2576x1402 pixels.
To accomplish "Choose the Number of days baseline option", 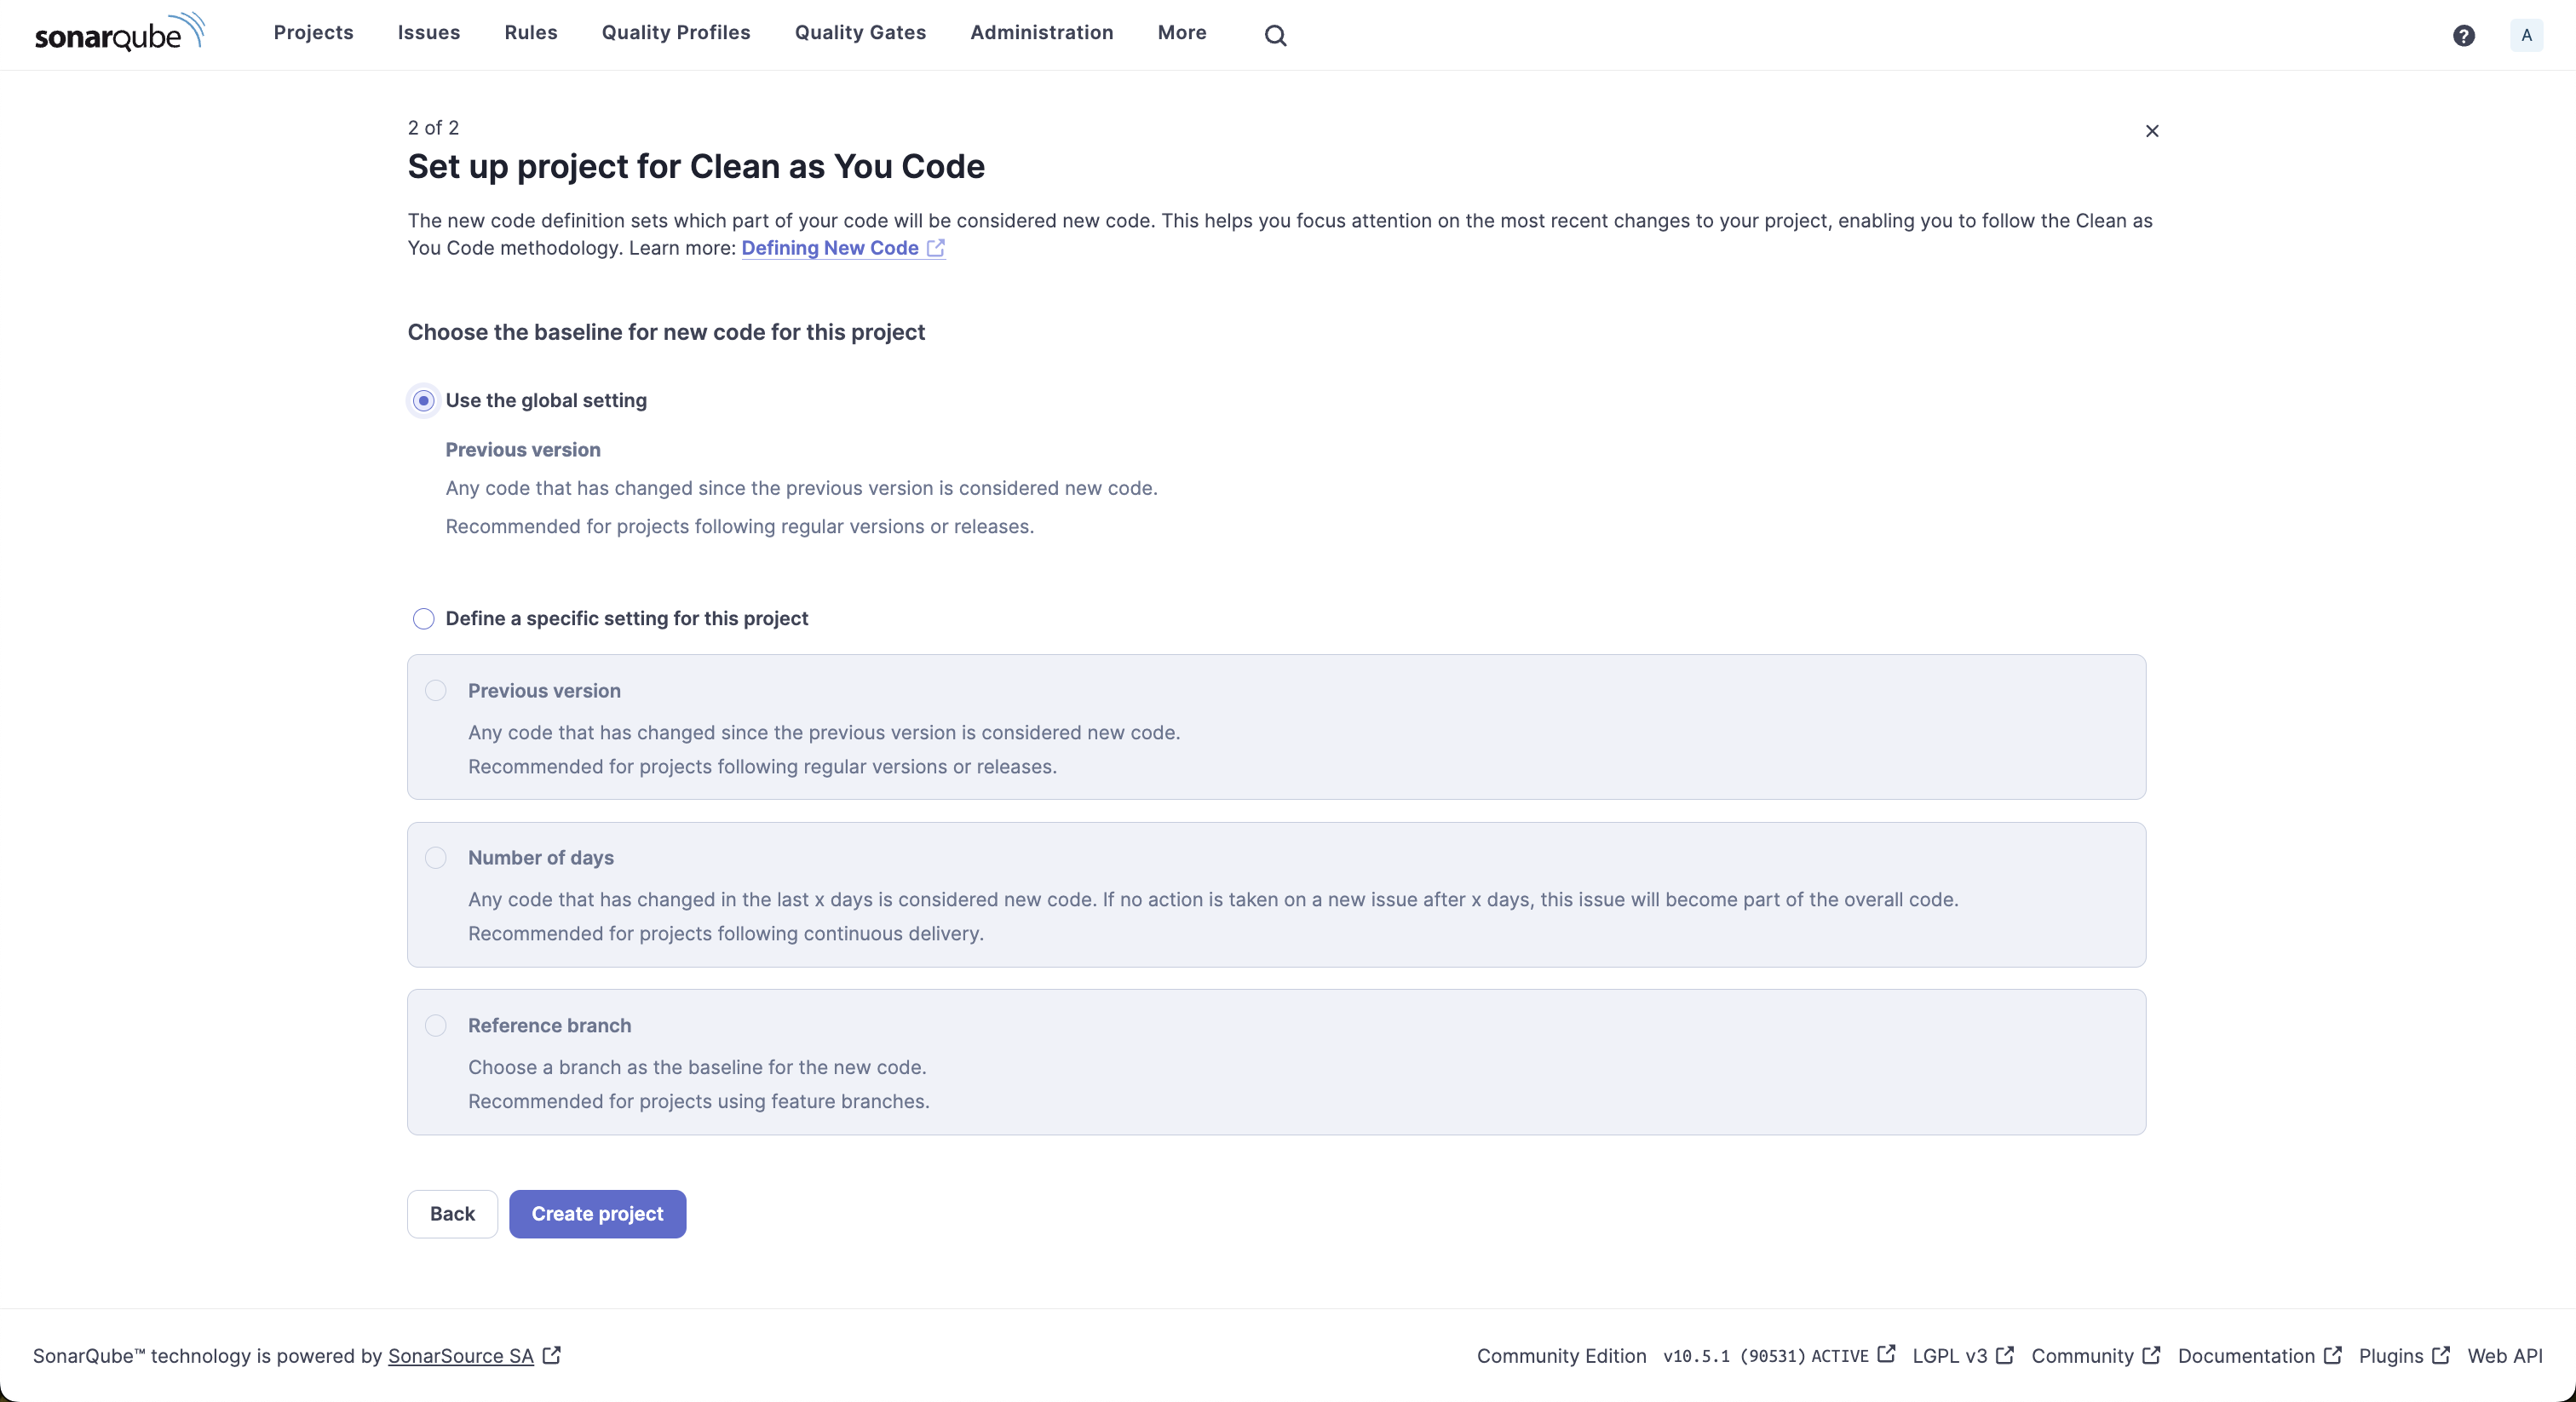I will (436, 858).
